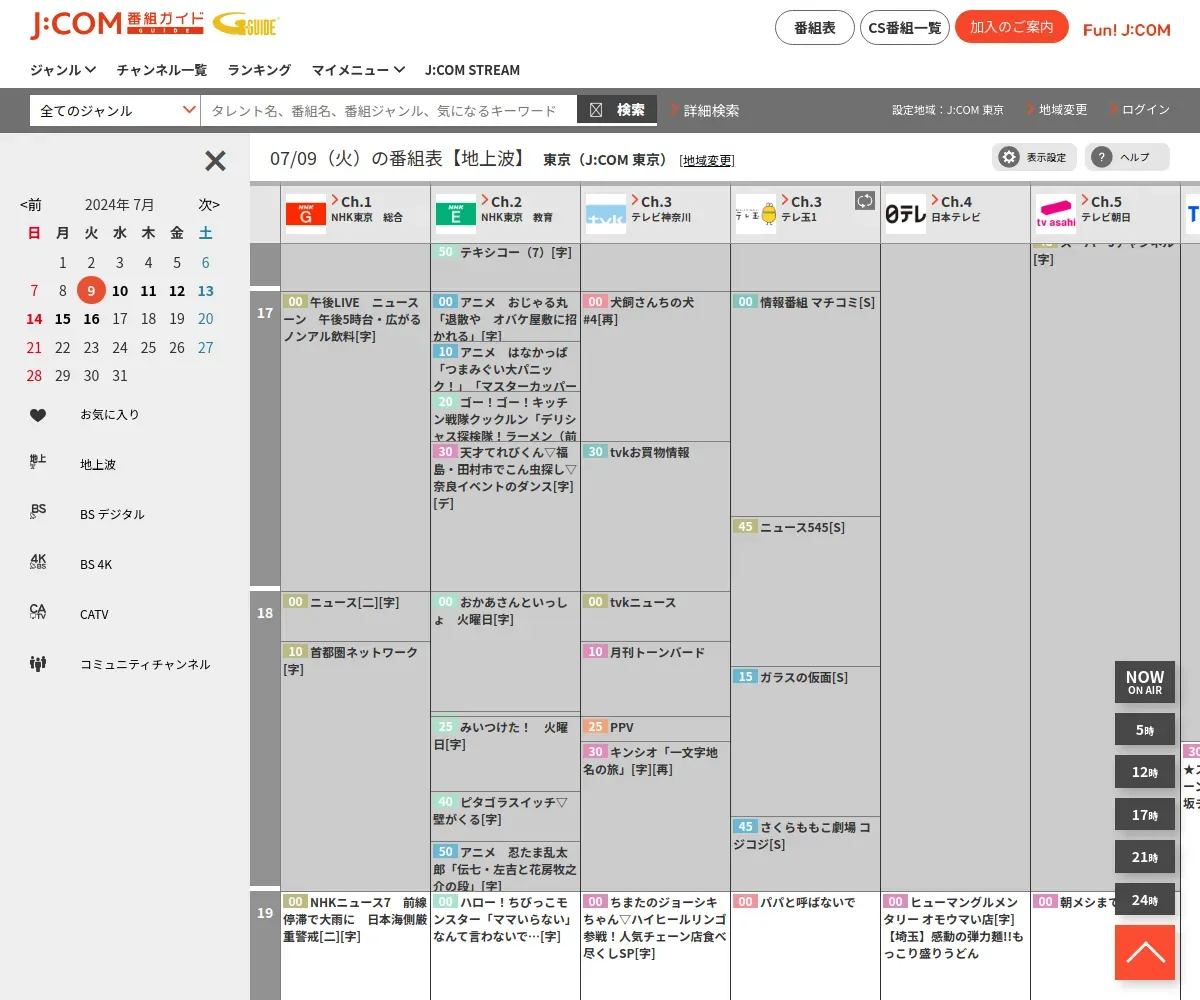Viewport: 1200px width, 1000px height.
Task: Click the 地域変更 link in grey bar
Action: pos(1057,110)
